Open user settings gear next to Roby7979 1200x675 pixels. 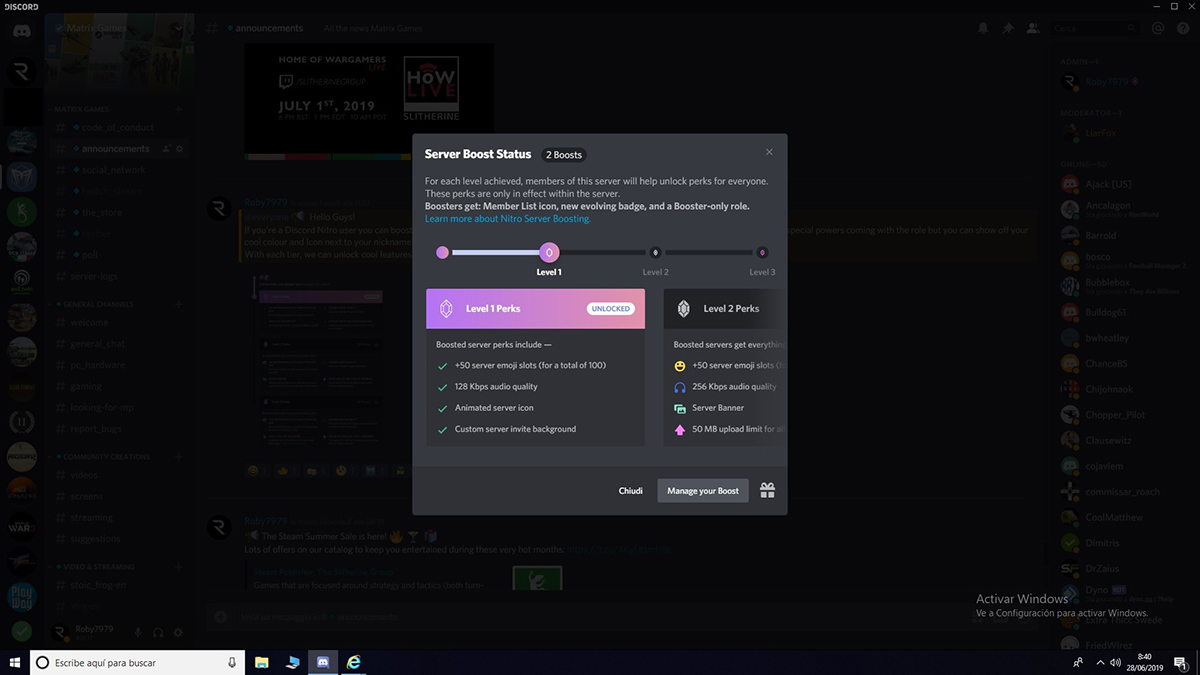click(x=178, y=632)
